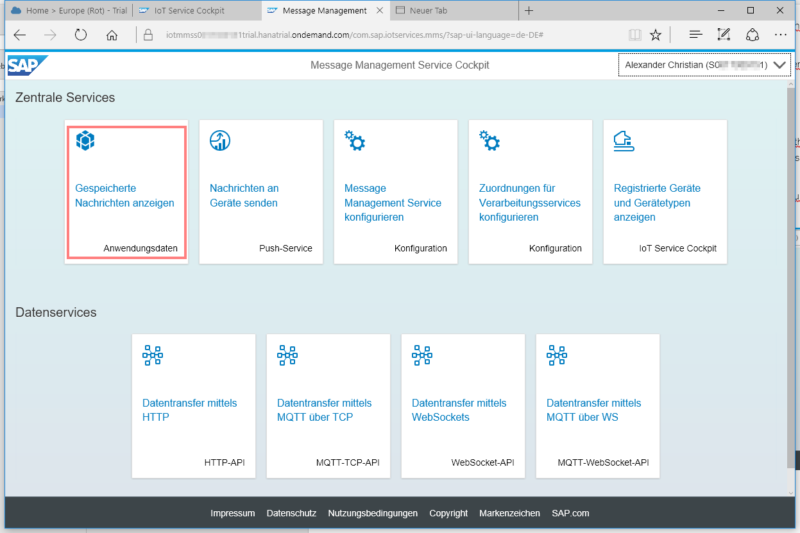Click network icon on Datentransfer mittels HTTP tile

coord(153,356)
